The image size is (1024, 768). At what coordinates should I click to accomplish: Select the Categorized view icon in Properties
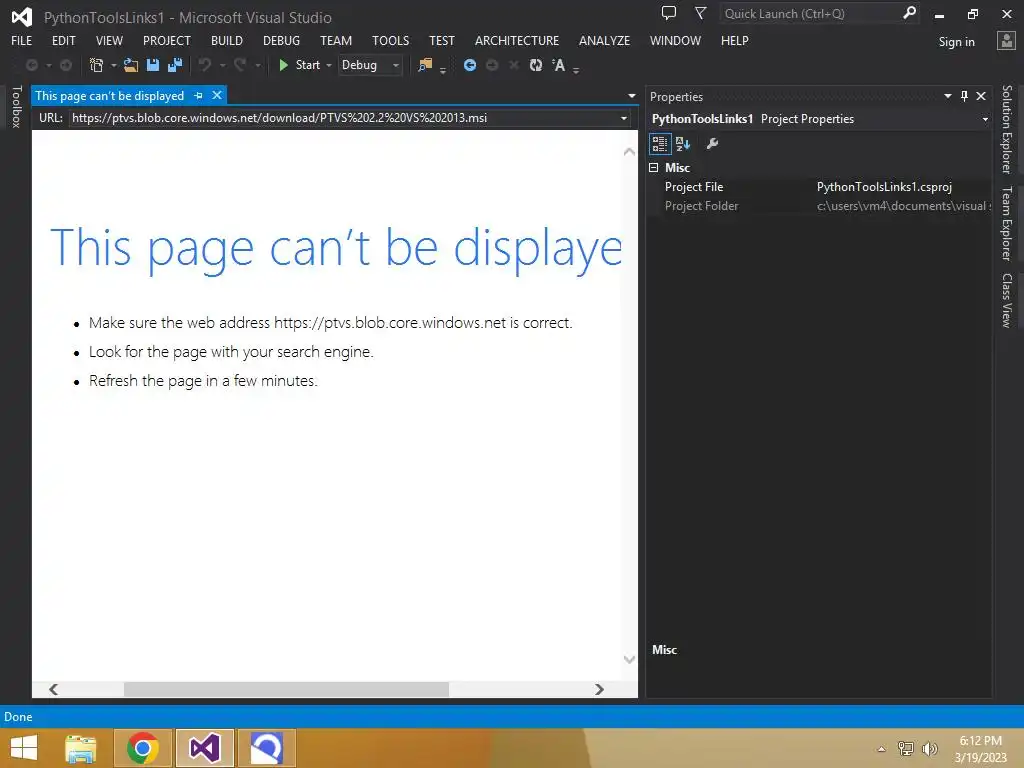(660, 144)
